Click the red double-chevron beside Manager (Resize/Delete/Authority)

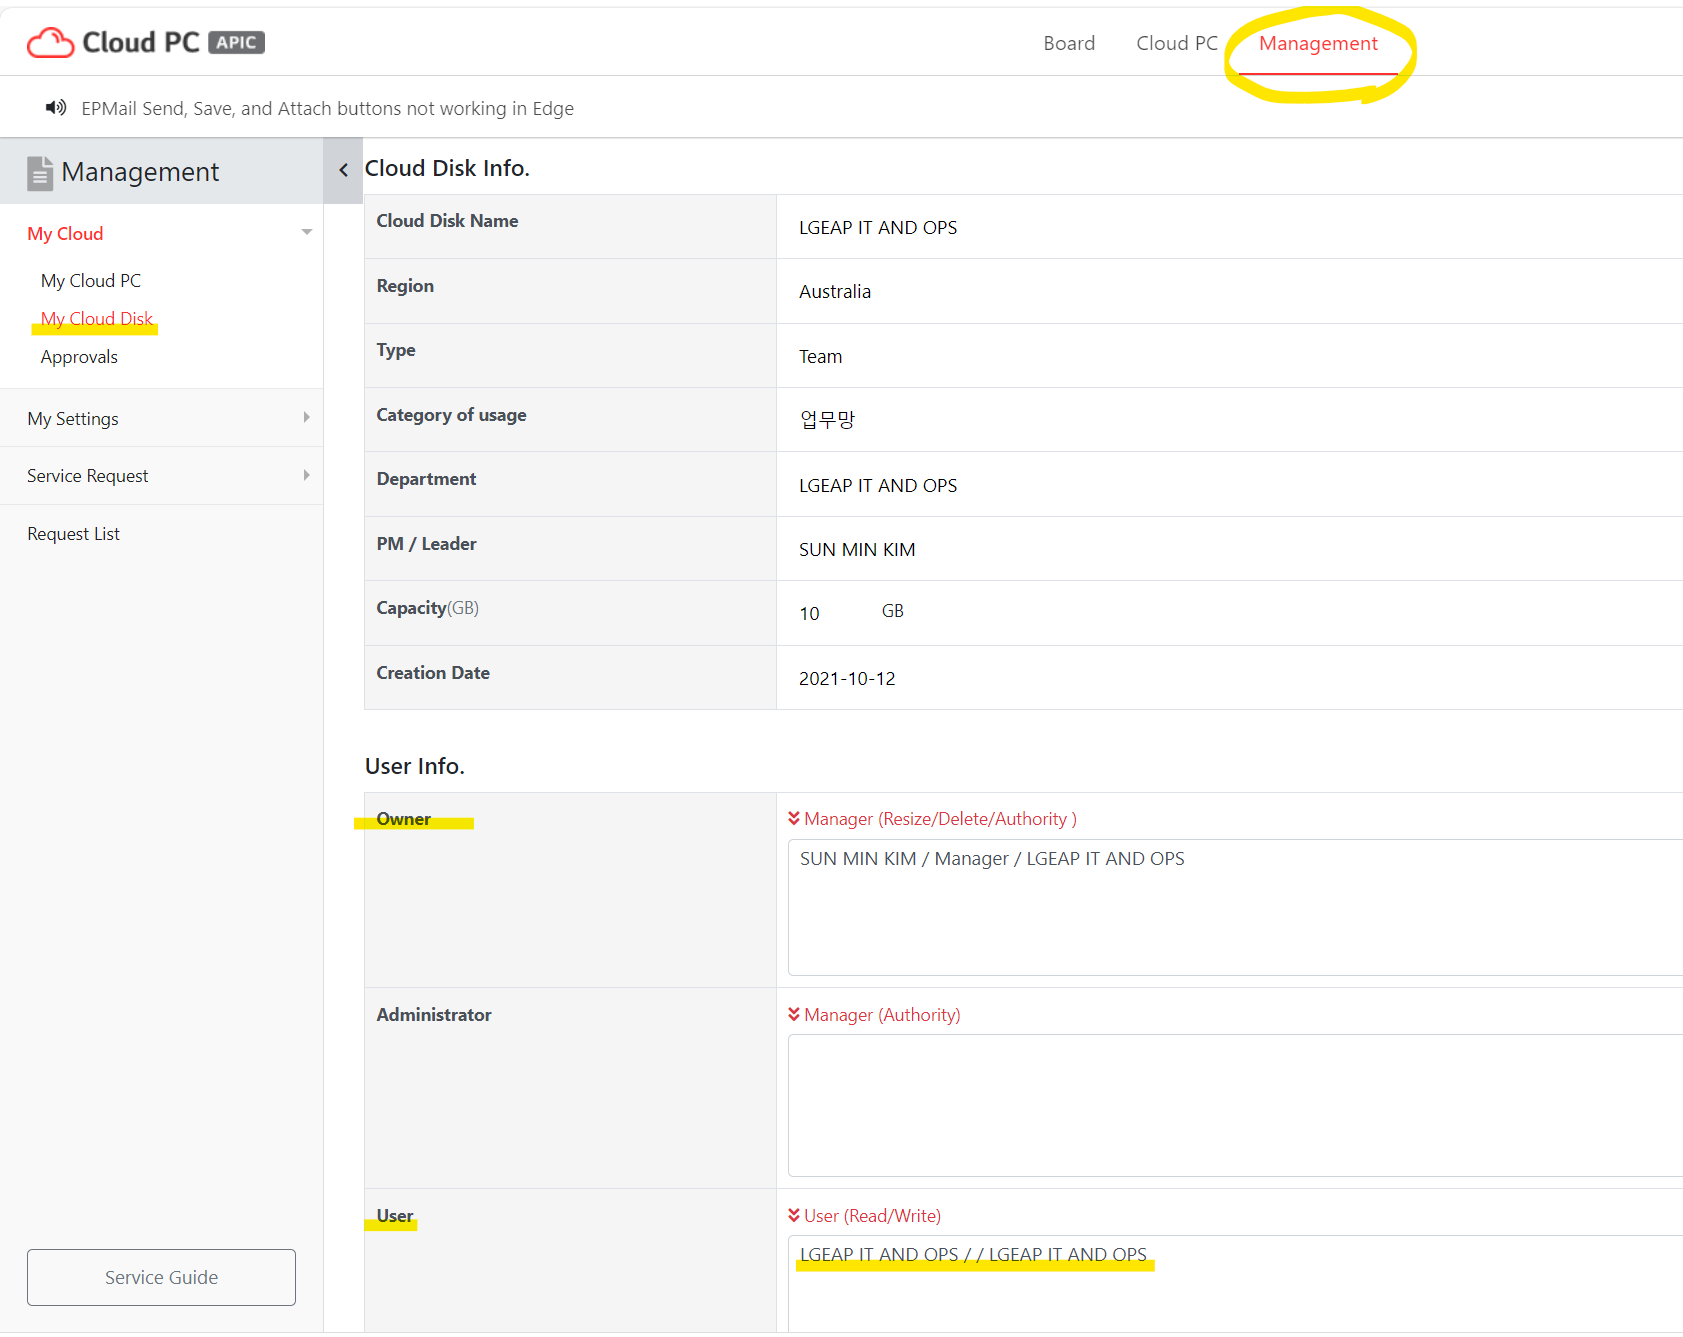click(x=794, y=818)
